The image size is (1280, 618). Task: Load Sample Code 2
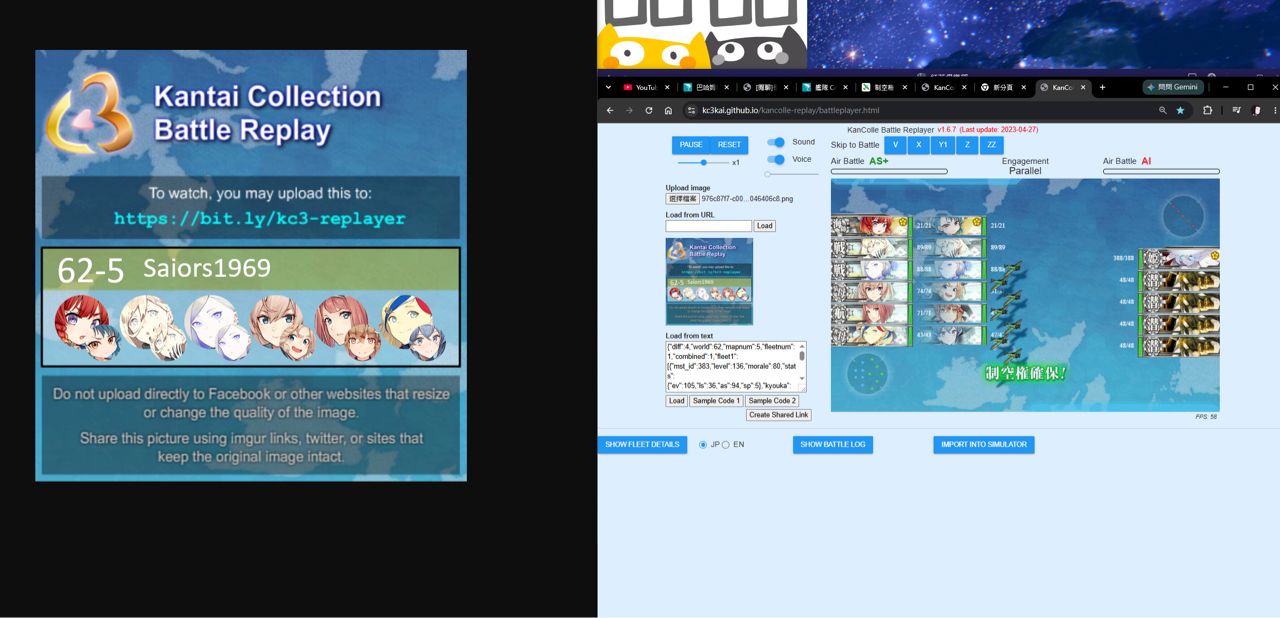(x=772, y=401)
